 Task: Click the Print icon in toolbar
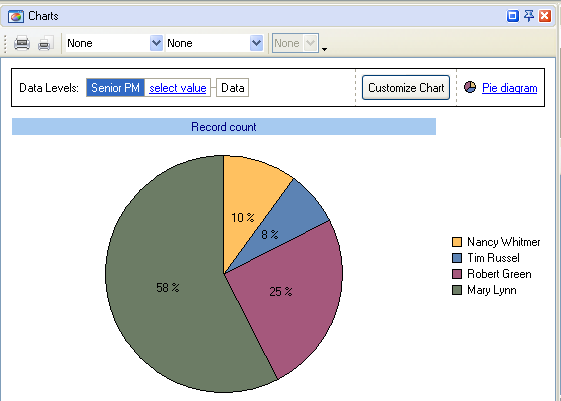point(22,43)
